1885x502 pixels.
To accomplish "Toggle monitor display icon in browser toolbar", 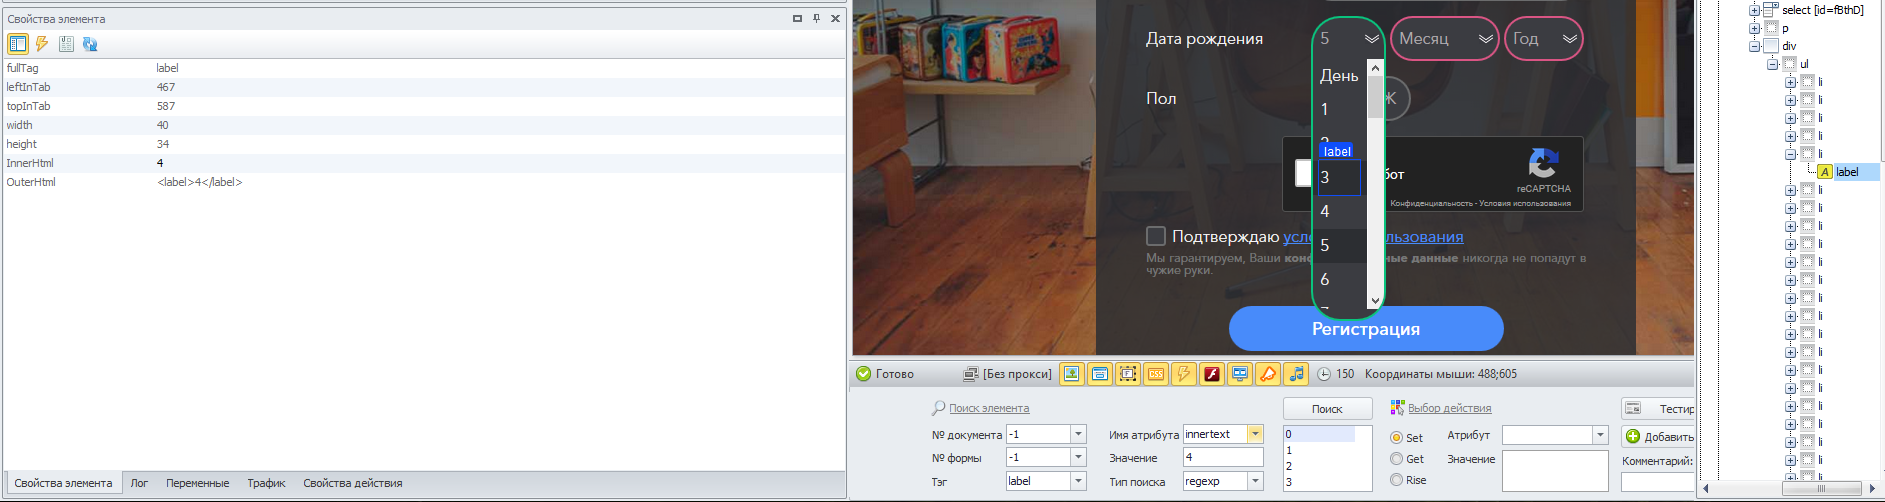I will tap(1240, 374).
